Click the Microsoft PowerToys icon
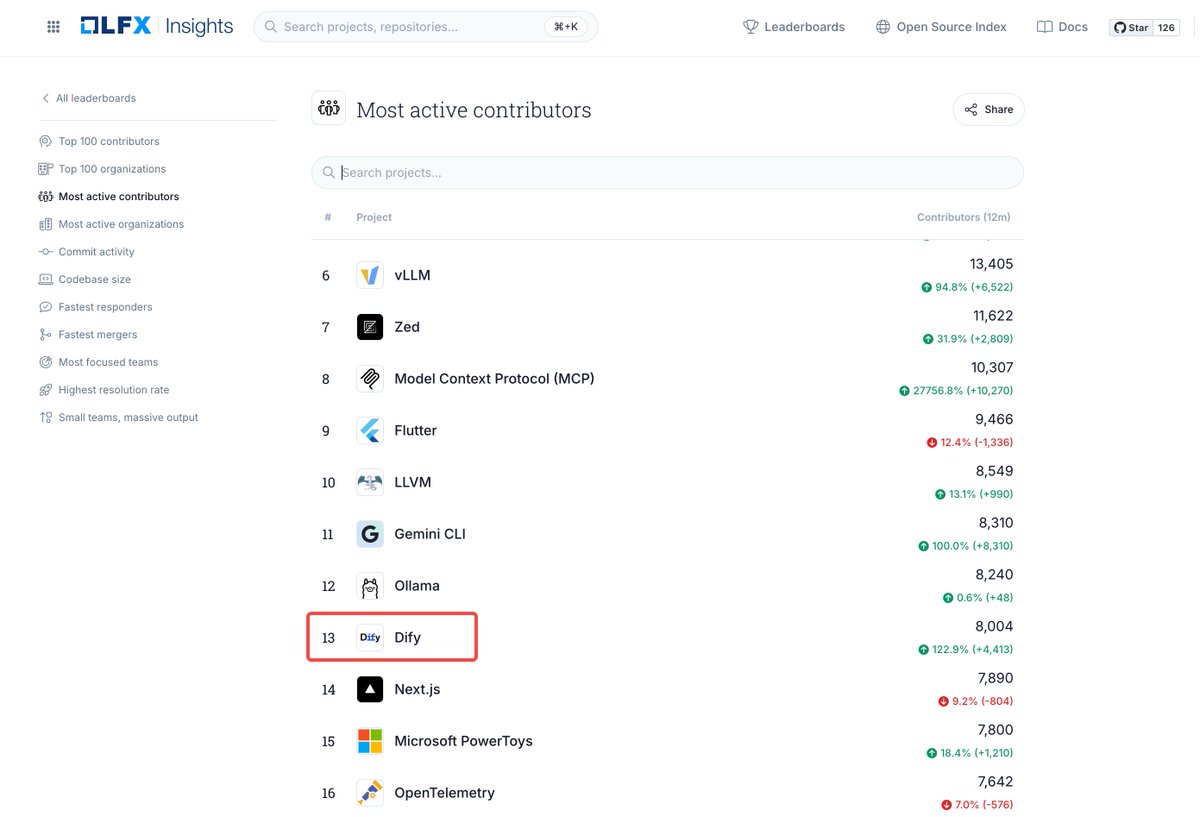 pyautogui.click(x=369, y=741)
